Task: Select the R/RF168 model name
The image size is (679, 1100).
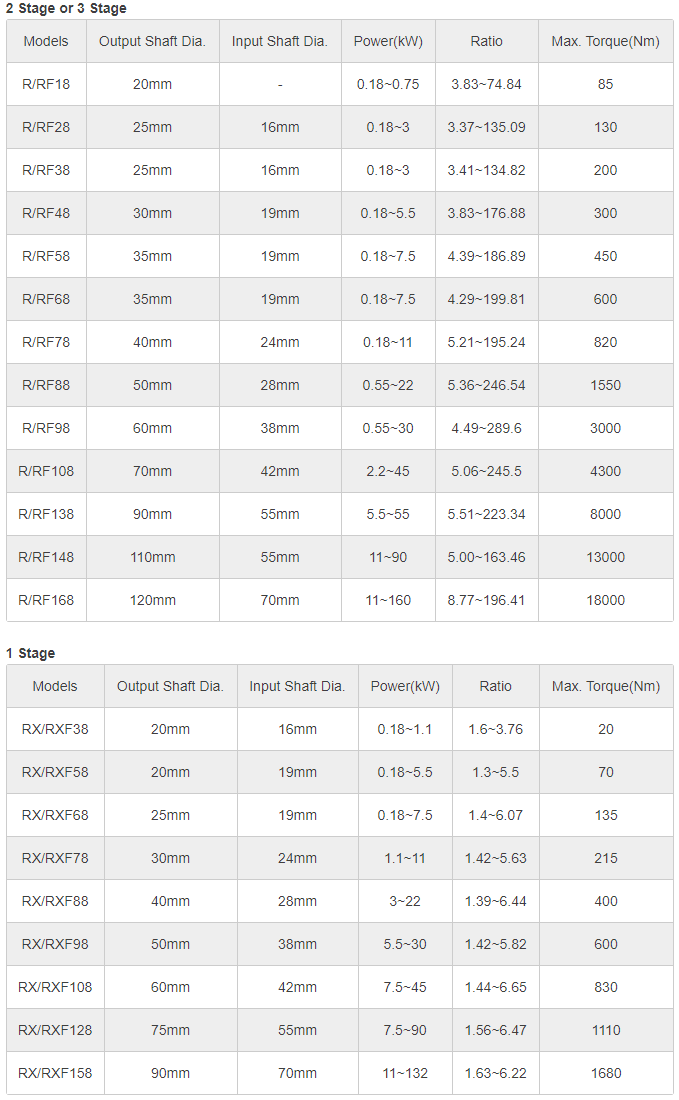Action: click(x=46, y=600)
